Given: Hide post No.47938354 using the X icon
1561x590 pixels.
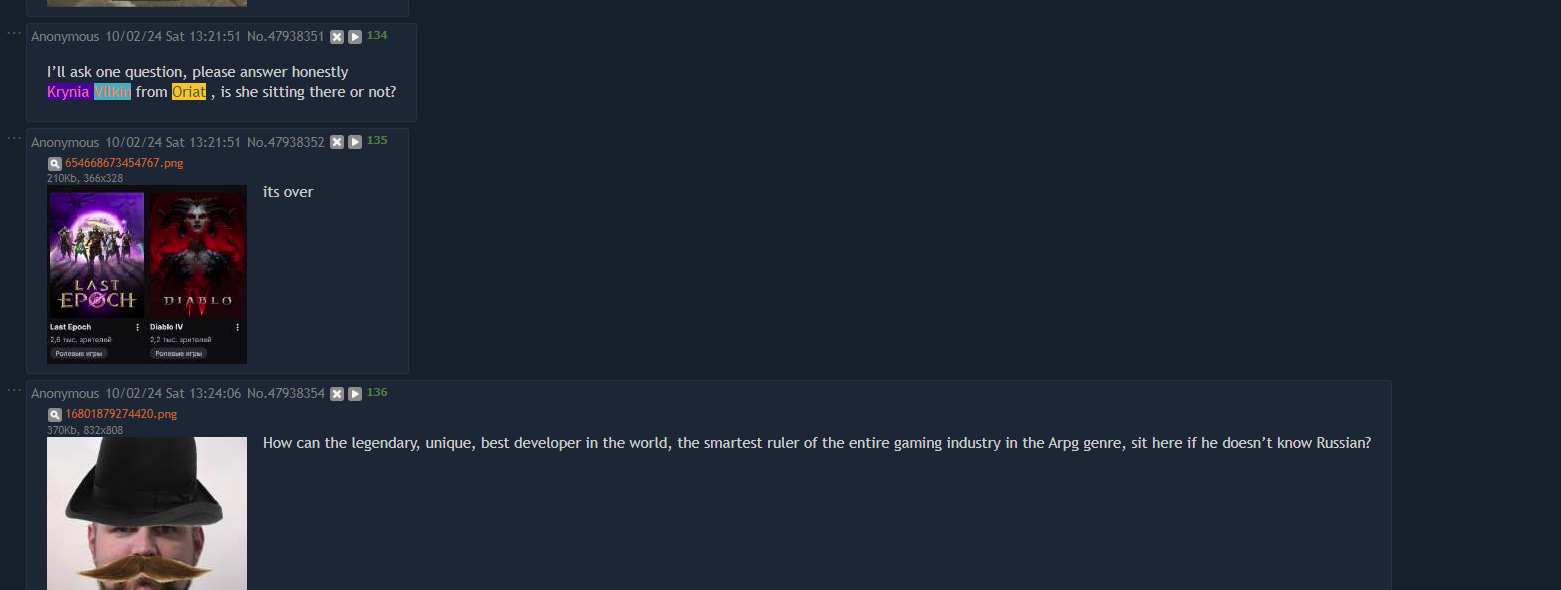Looking at the screenshot, I should coord(337,394).
